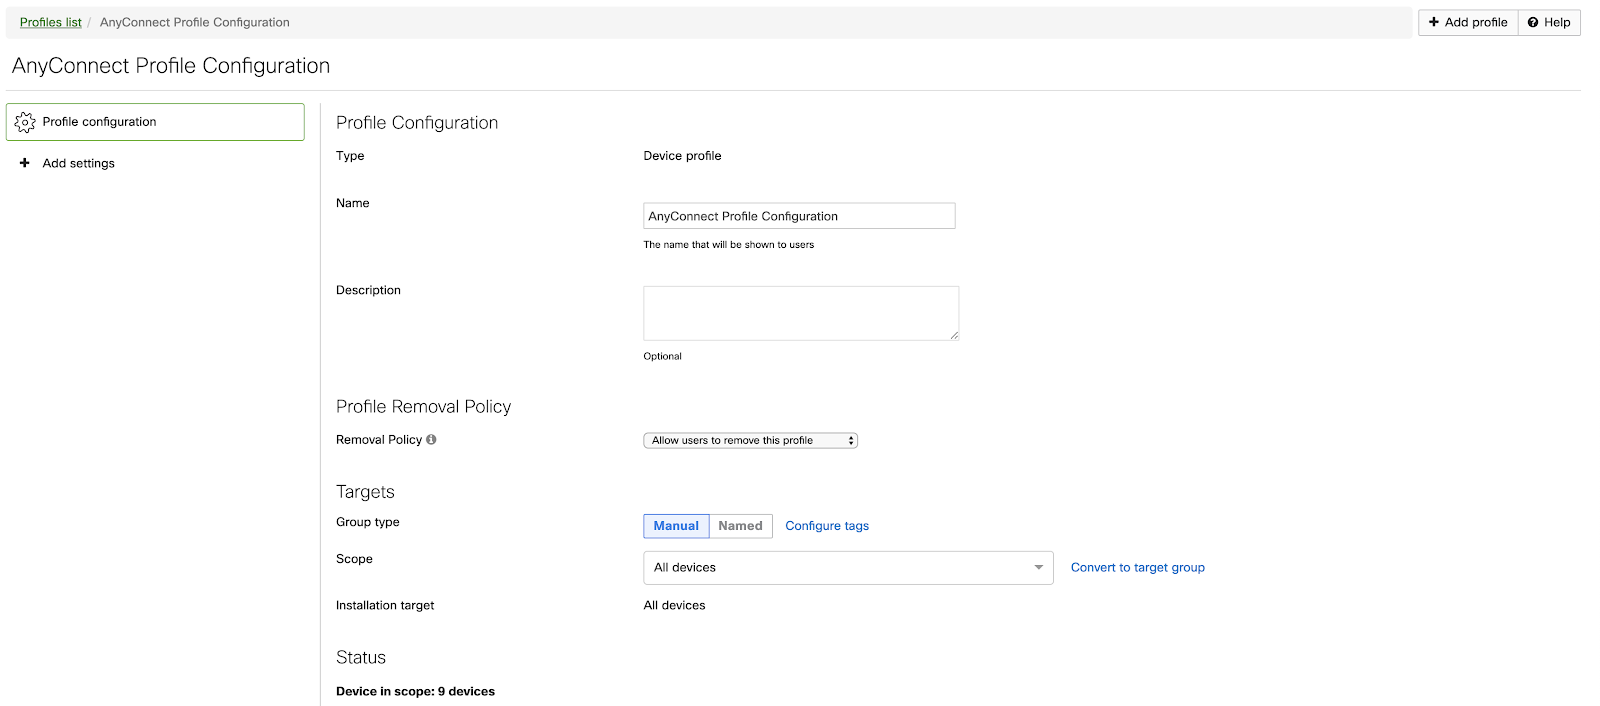Open the Help button
The width and height of the screenshot is (1600, 706).
[1549, 22]
